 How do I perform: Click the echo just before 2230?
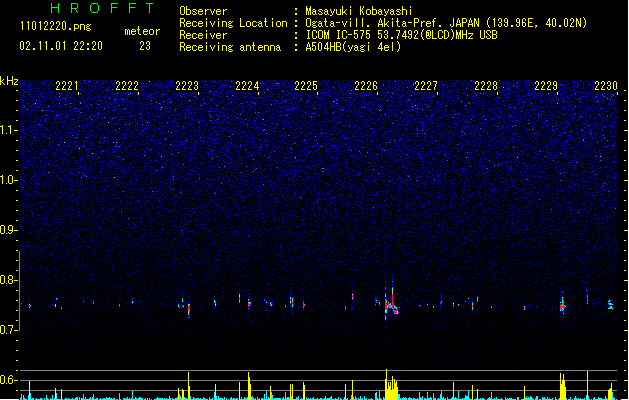click(x=610, y=305)
